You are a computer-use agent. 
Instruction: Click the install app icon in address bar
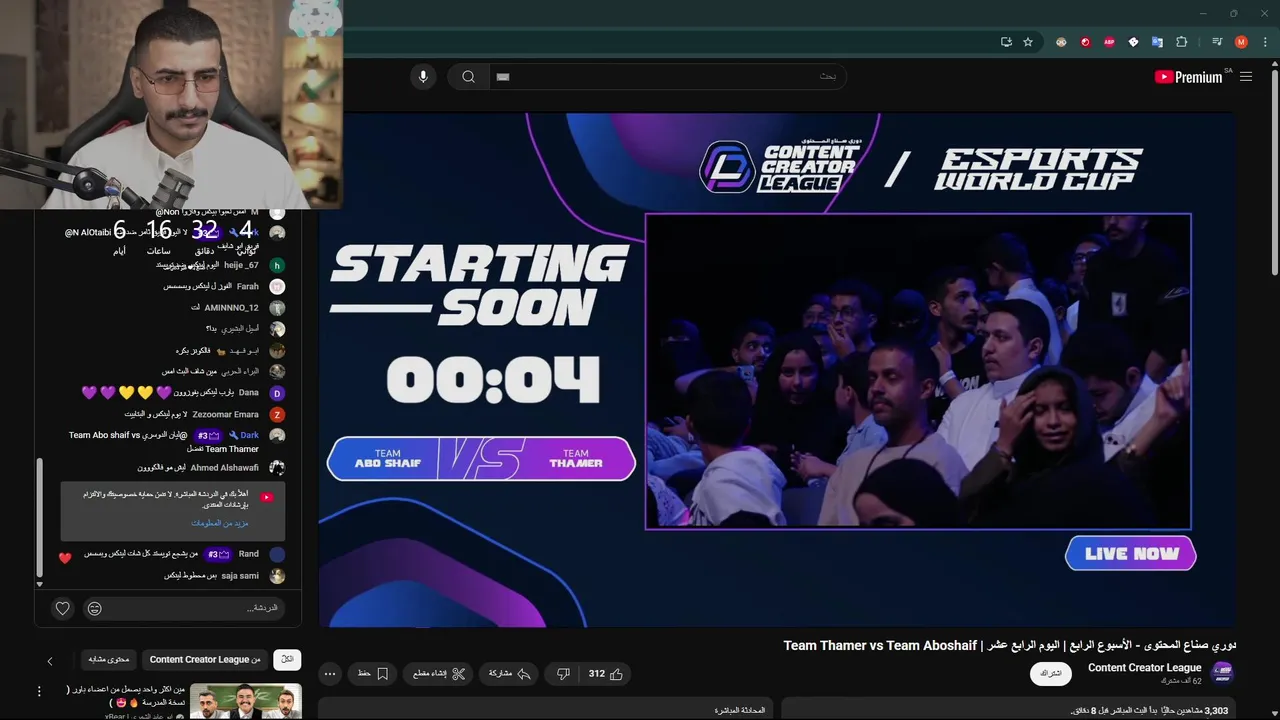tap(1006, 42)
